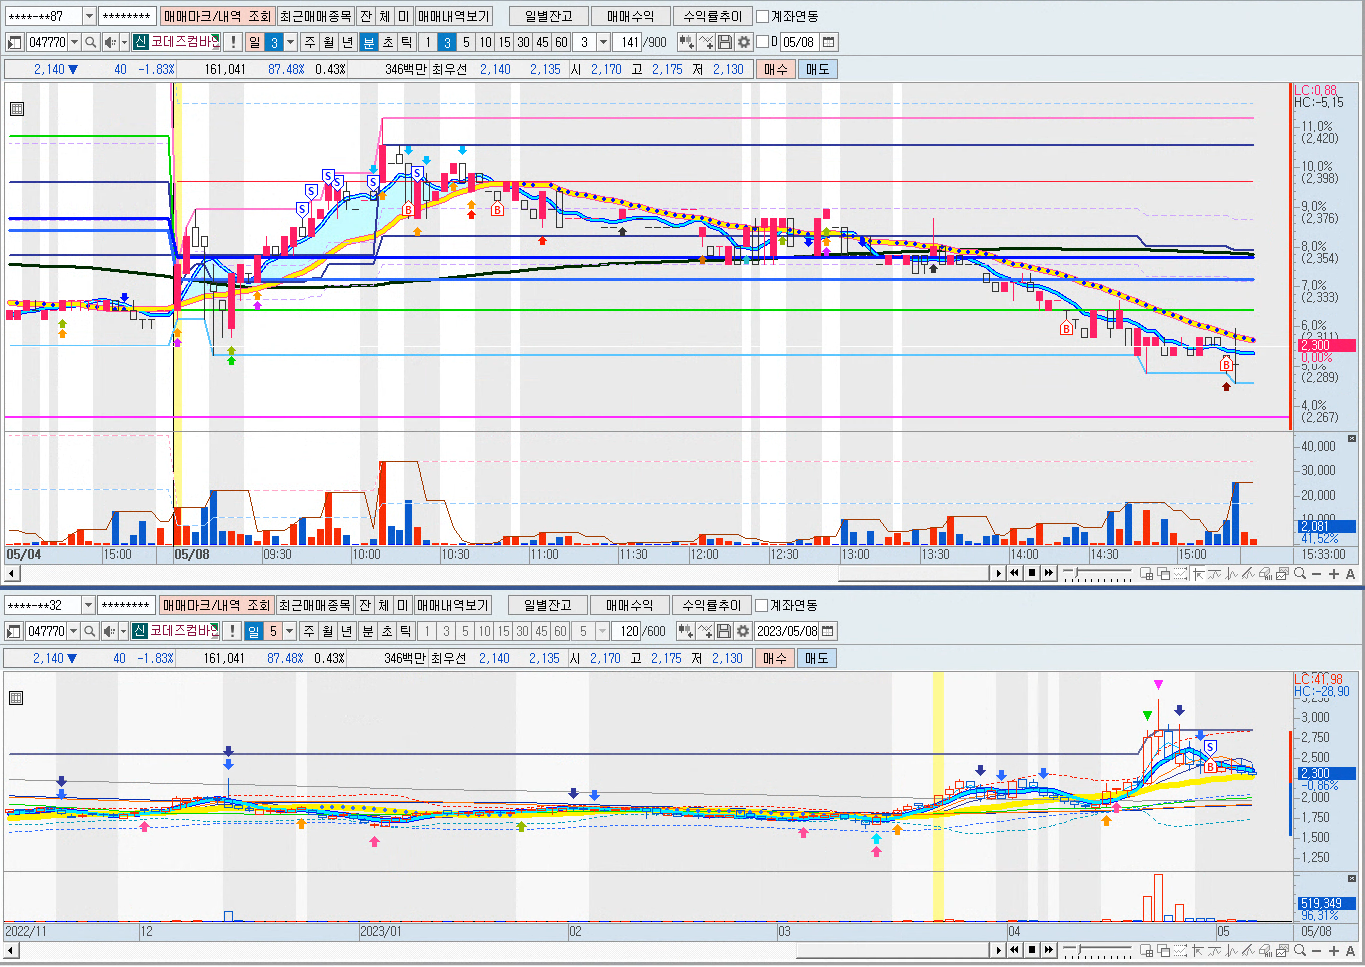Select 주 (weekly) period in top chart
1365x967 pixels.
tap(310, 42)
